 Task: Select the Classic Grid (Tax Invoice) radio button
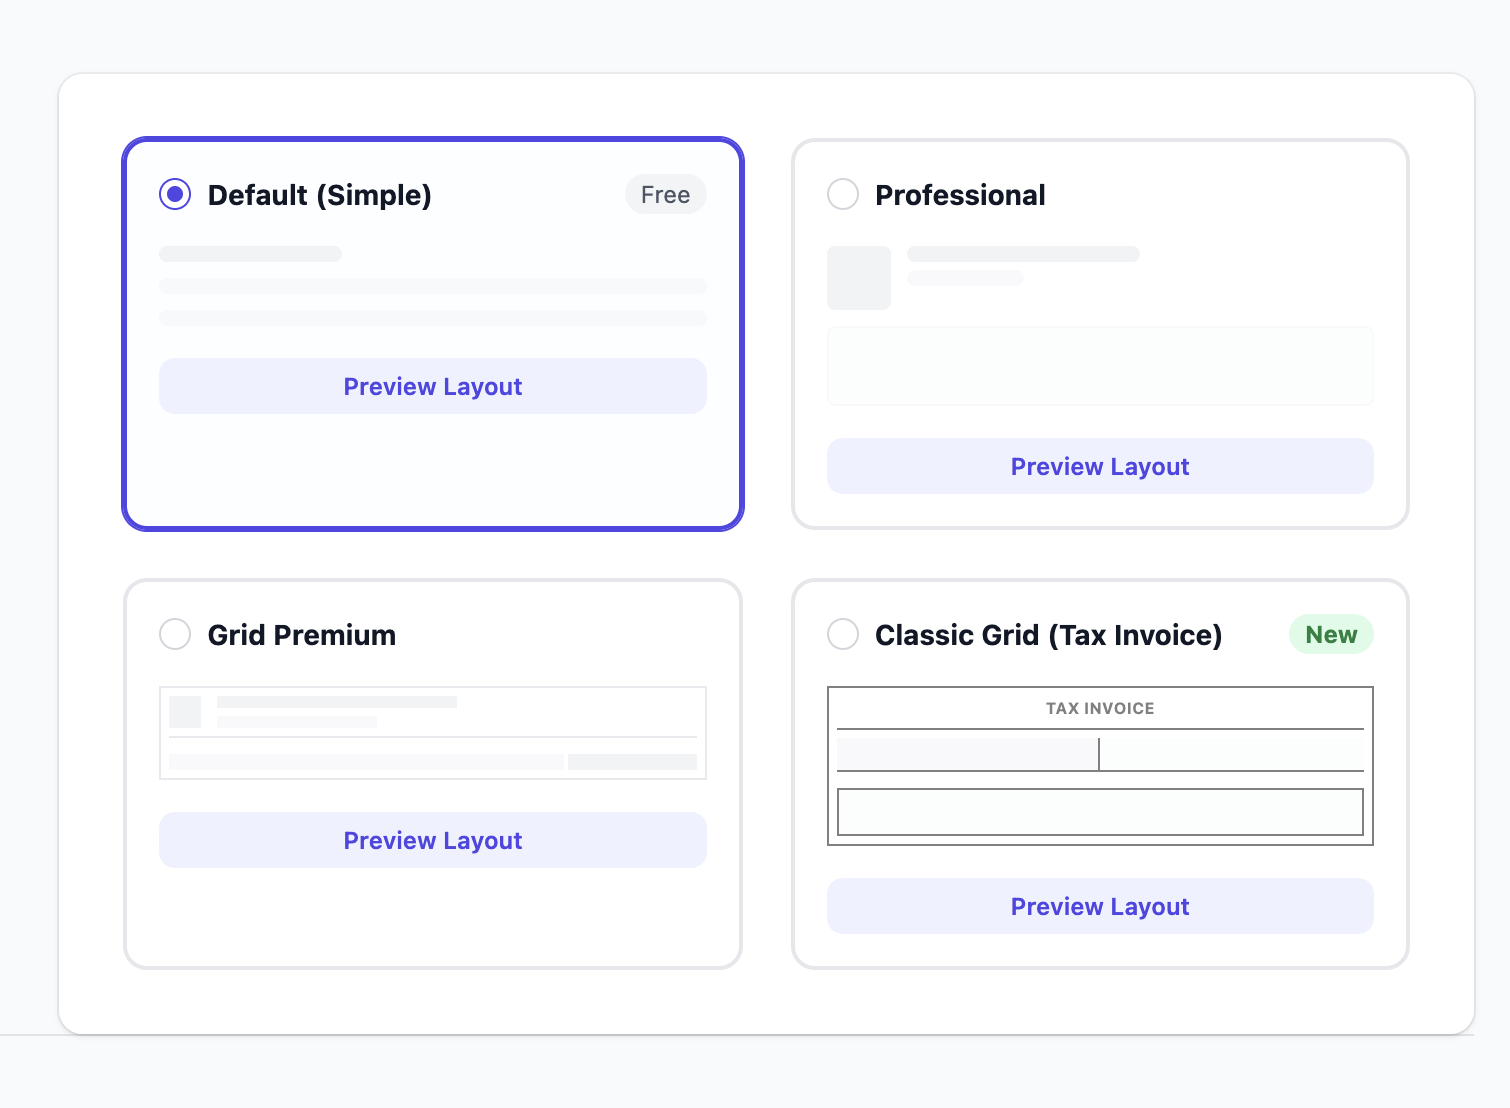843,634
